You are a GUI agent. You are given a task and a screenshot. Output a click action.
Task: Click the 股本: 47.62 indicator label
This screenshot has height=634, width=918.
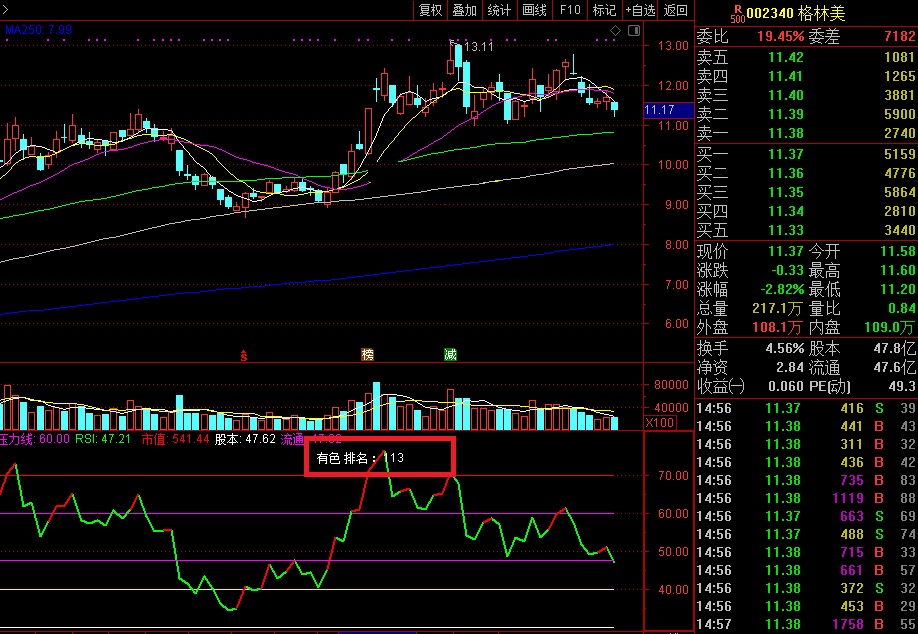(x=245, y=439)
